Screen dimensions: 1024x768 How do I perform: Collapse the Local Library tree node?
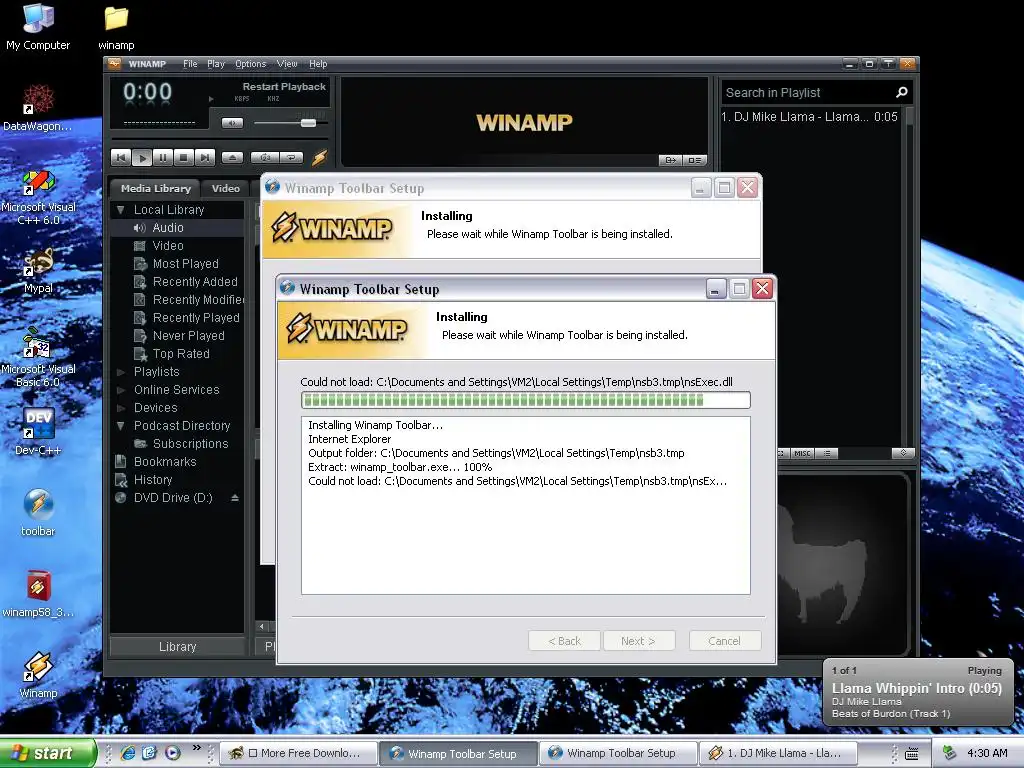point(120,210)
